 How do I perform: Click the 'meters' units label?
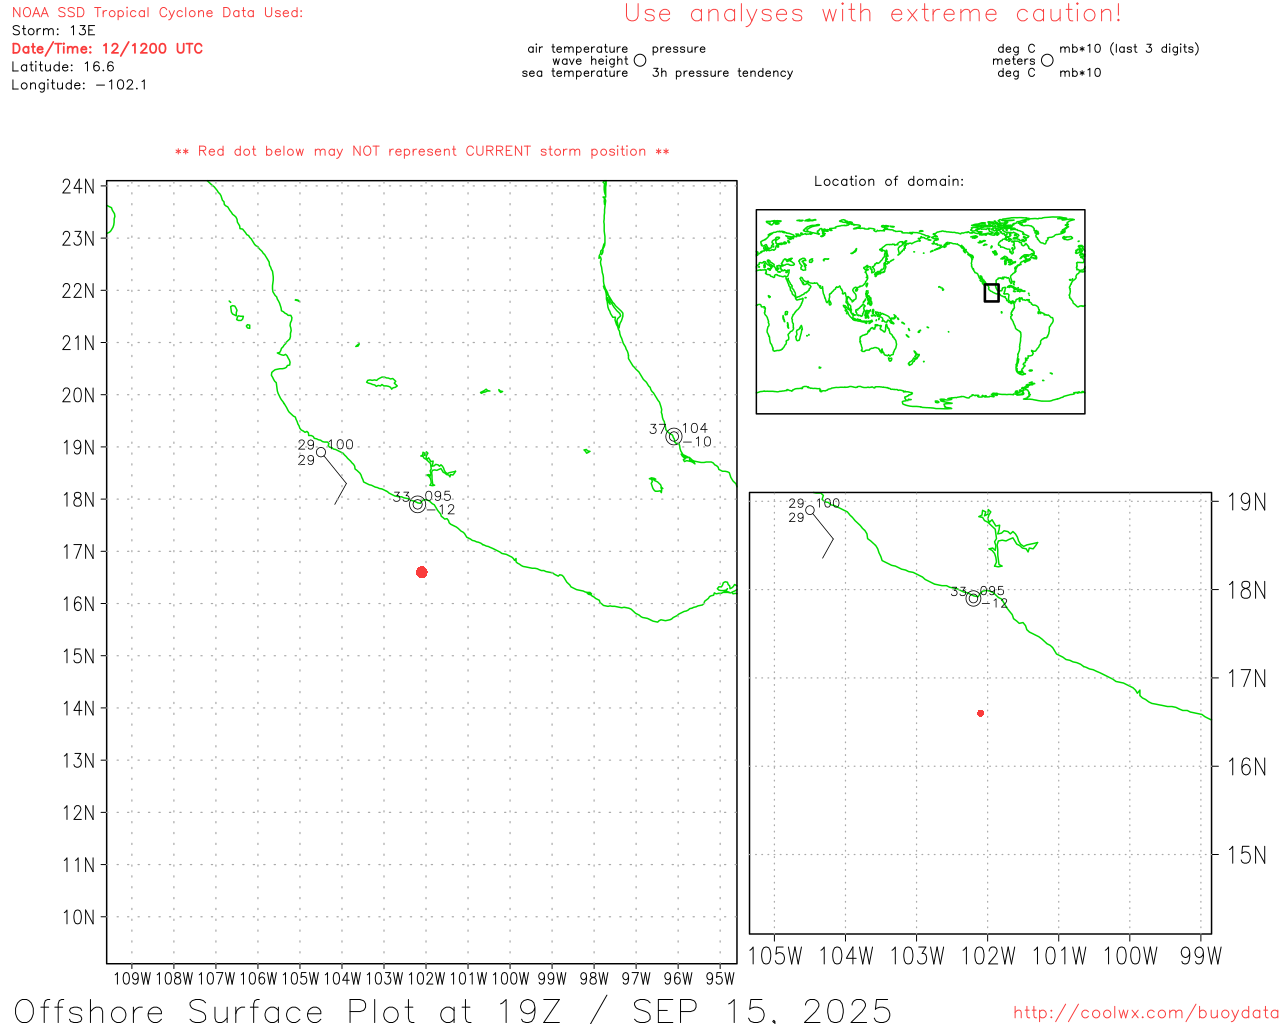click(x=1013, y=61)
